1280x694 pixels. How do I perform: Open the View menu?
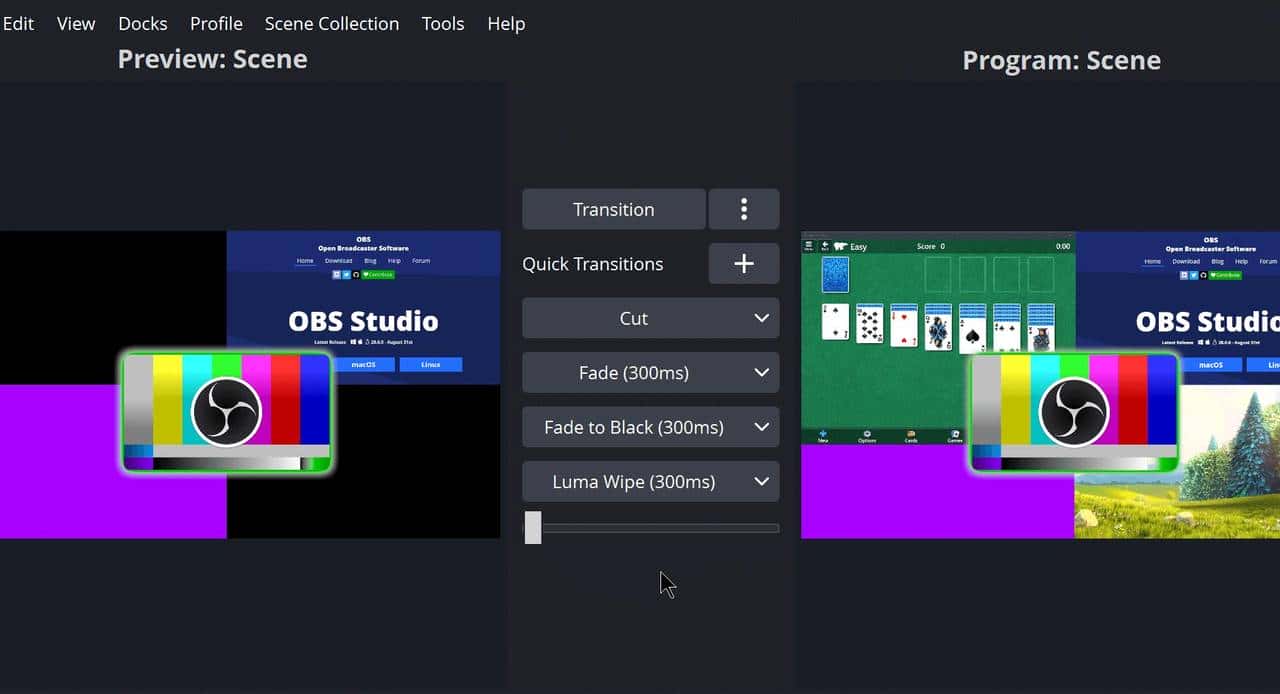click(x=76, y=23)
